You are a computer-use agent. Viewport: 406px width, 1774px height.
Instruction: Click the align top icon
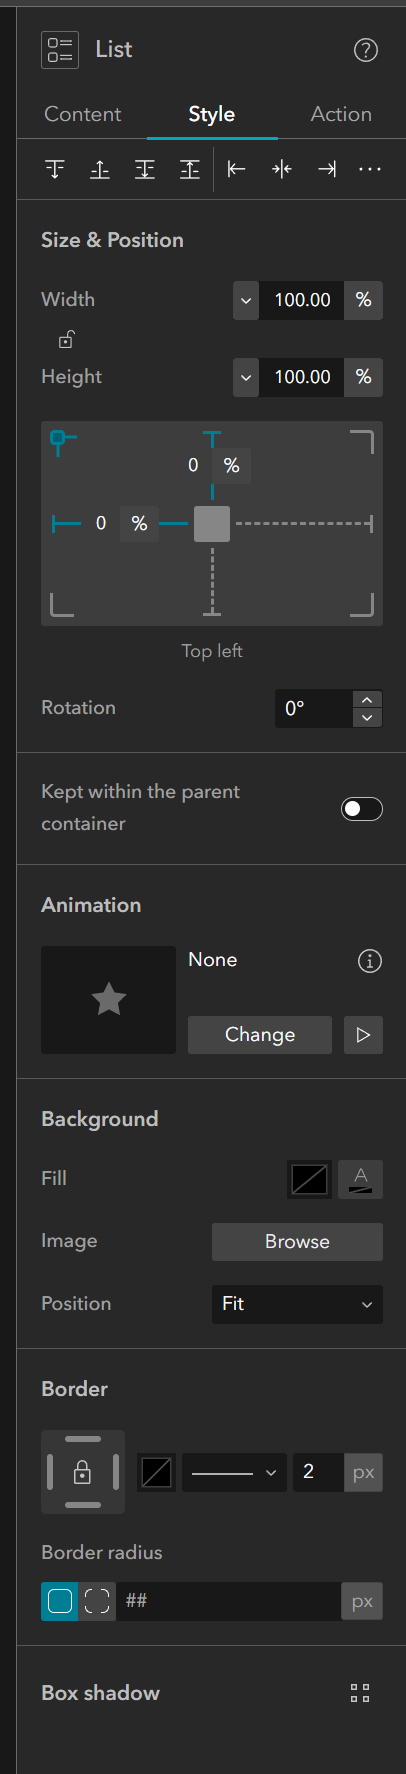(55, 169)
